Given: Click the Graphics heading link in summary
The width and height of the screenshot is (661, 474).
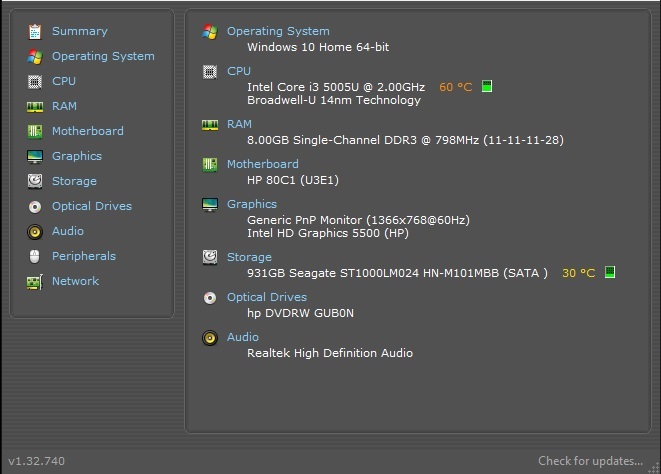Looking at the screenshot, I should tap(252, 204).
